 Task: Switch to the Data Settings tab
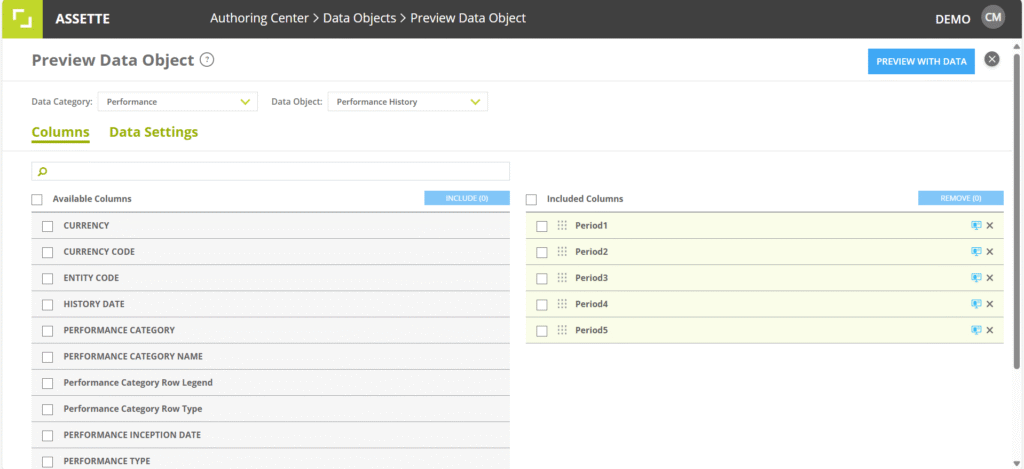(x=153, y=132)
